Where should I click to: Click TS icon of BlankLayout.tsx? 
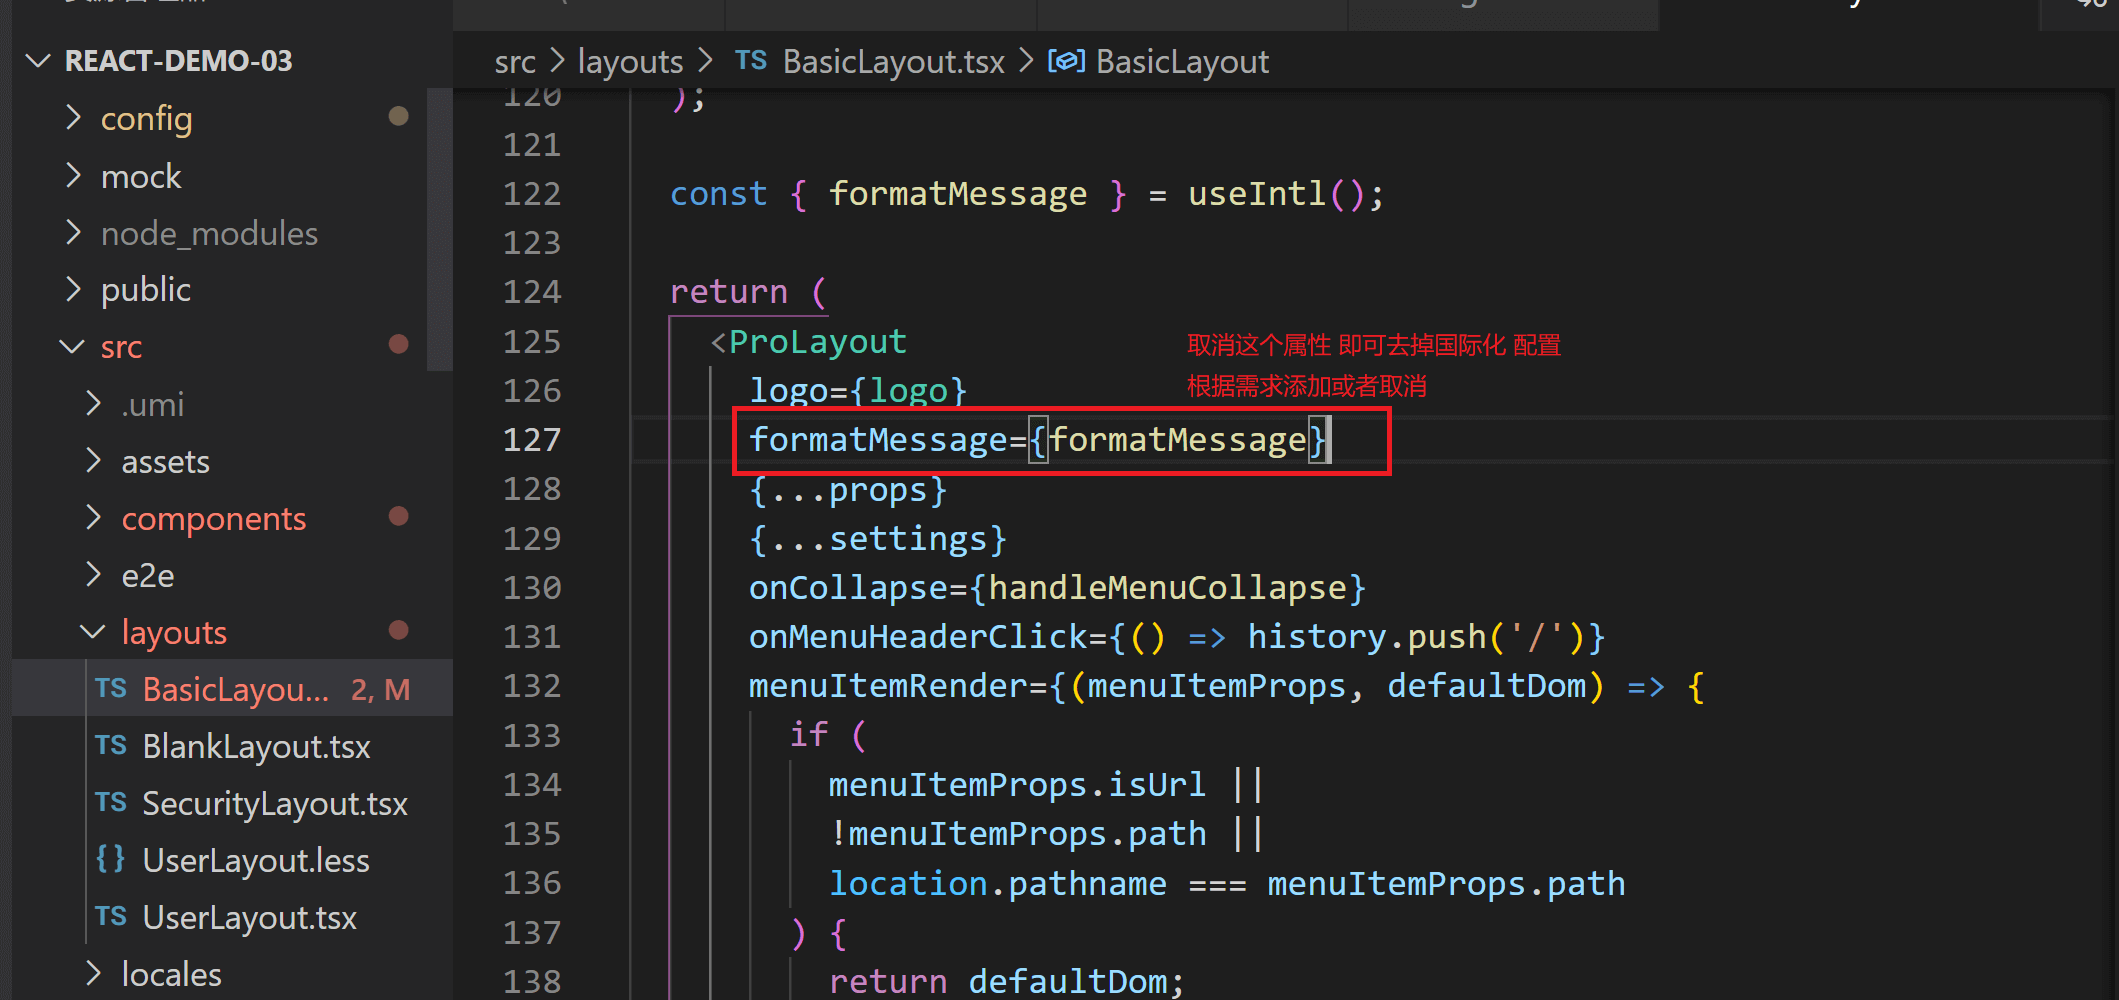point(111,746)
